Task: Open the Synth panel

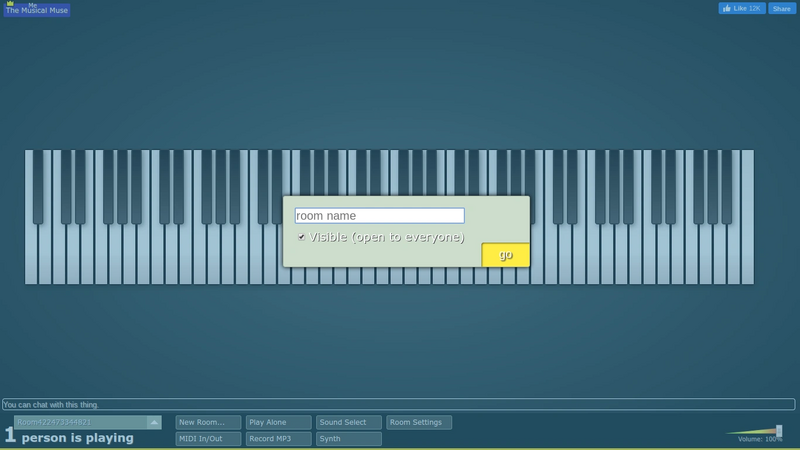Action: tap(349, 439)
